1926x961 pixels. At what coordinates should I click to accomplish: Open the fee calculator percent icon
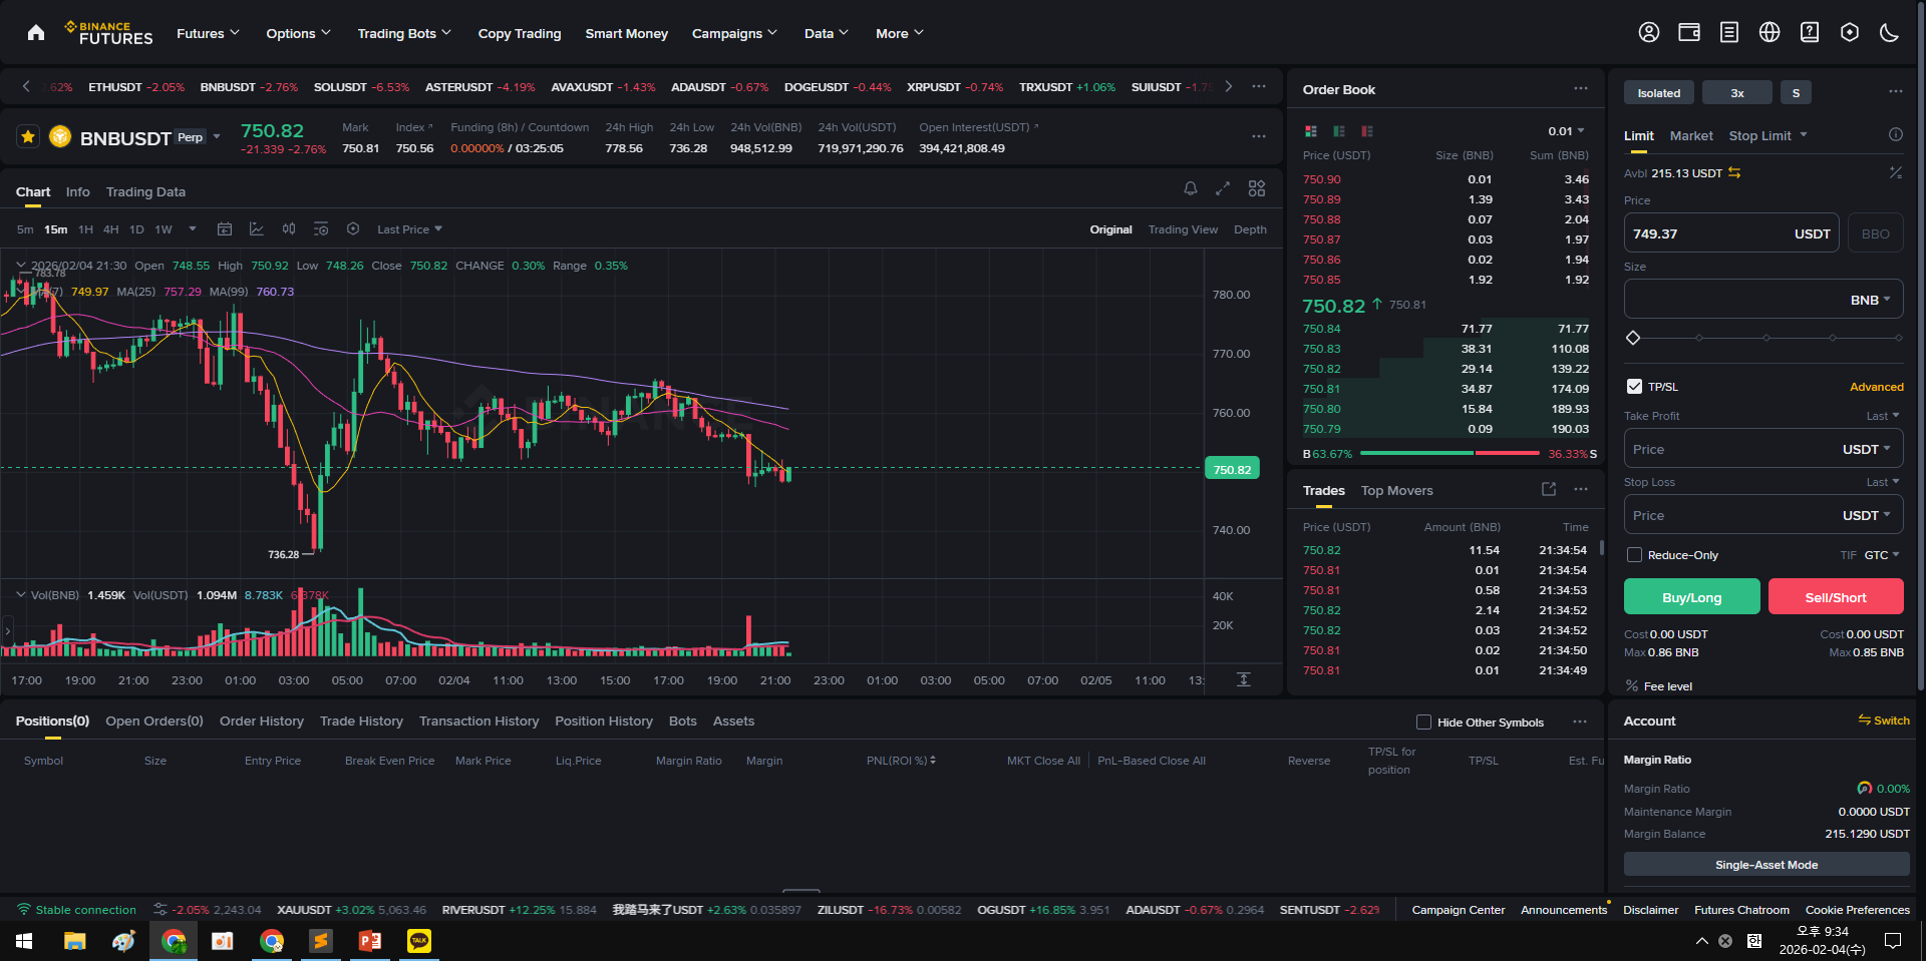pyautogui.click(x=1895, y=173)
